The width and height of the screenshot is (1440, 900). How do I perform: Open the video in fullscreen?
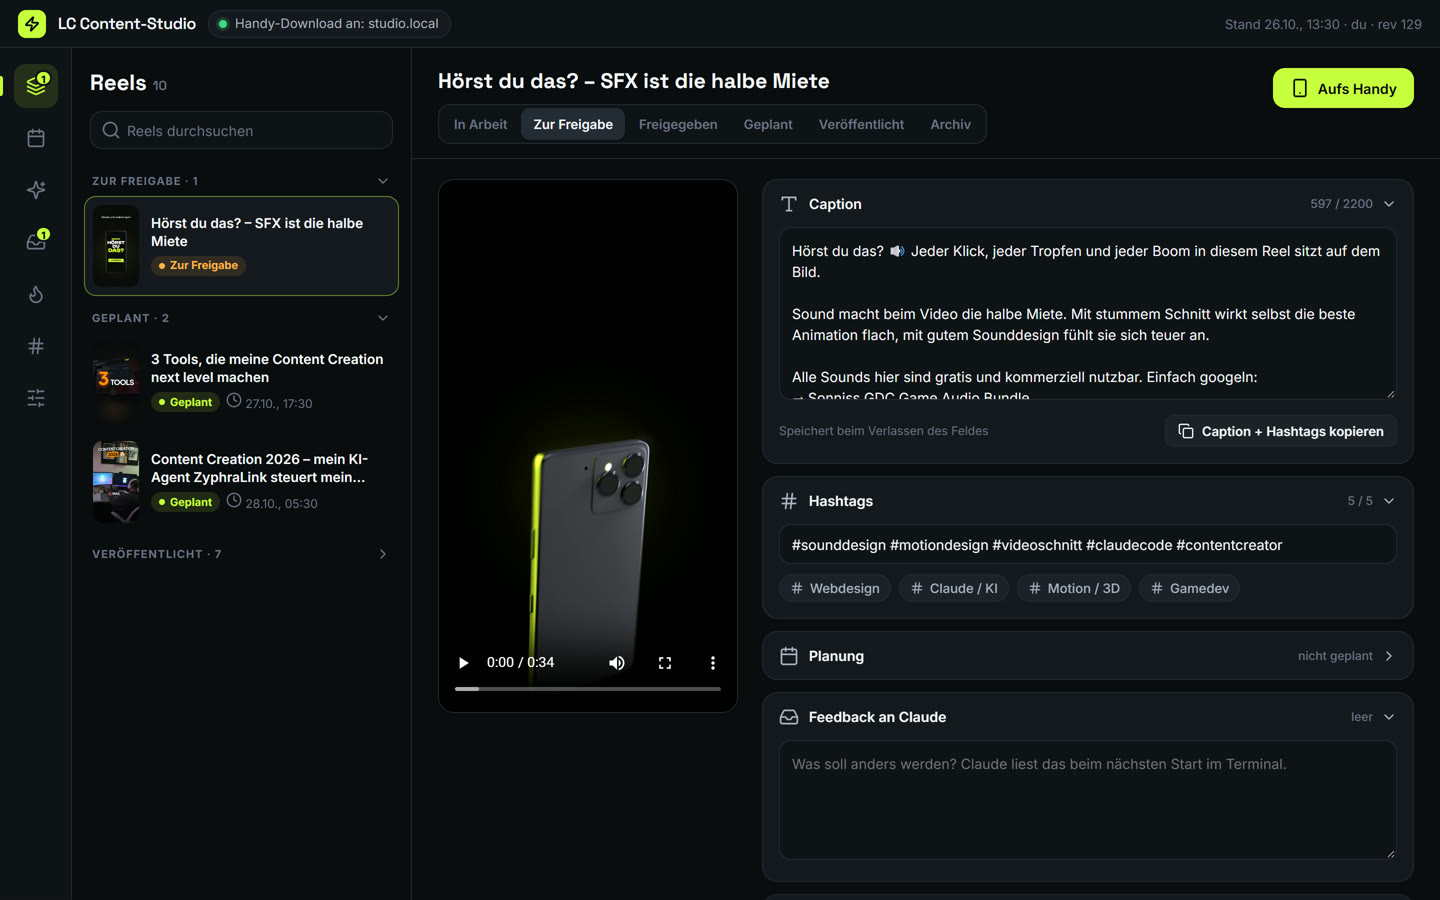[x=665, y=663]
